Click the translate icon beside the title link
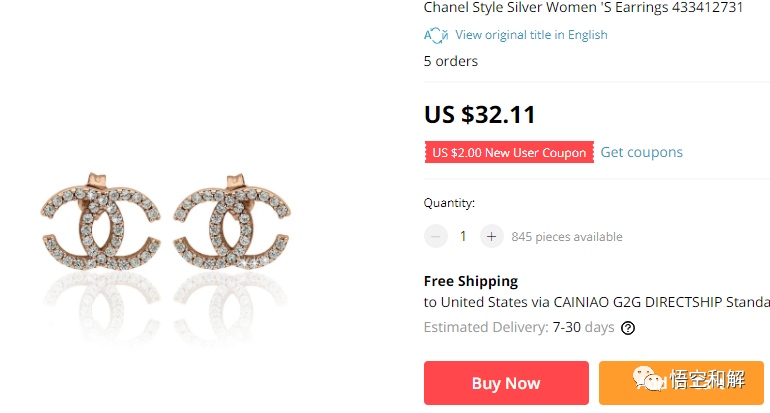This screenshot has height=413, width=770. 435,35
